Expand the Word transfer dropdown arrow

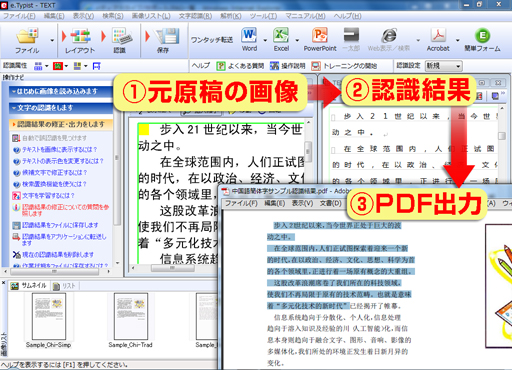[265, 40]
